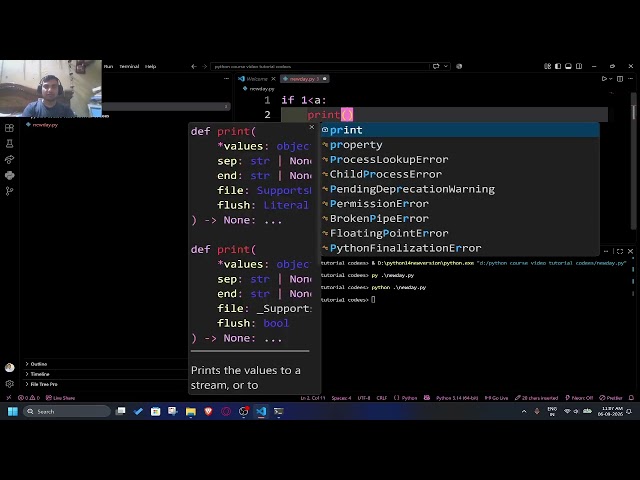Open the Help menu
Viewport: 640px width, 480px height.
[x=151, y=66]
